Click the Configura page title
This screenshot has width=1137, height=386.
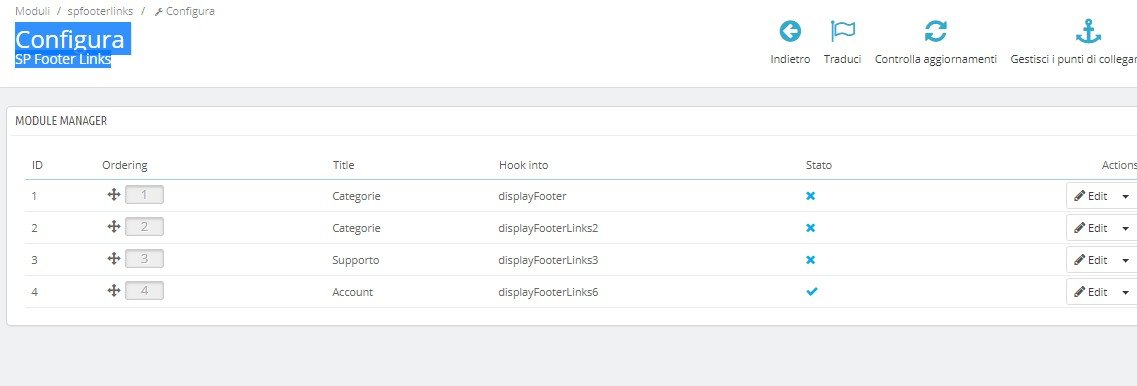(x=70, y=38)
